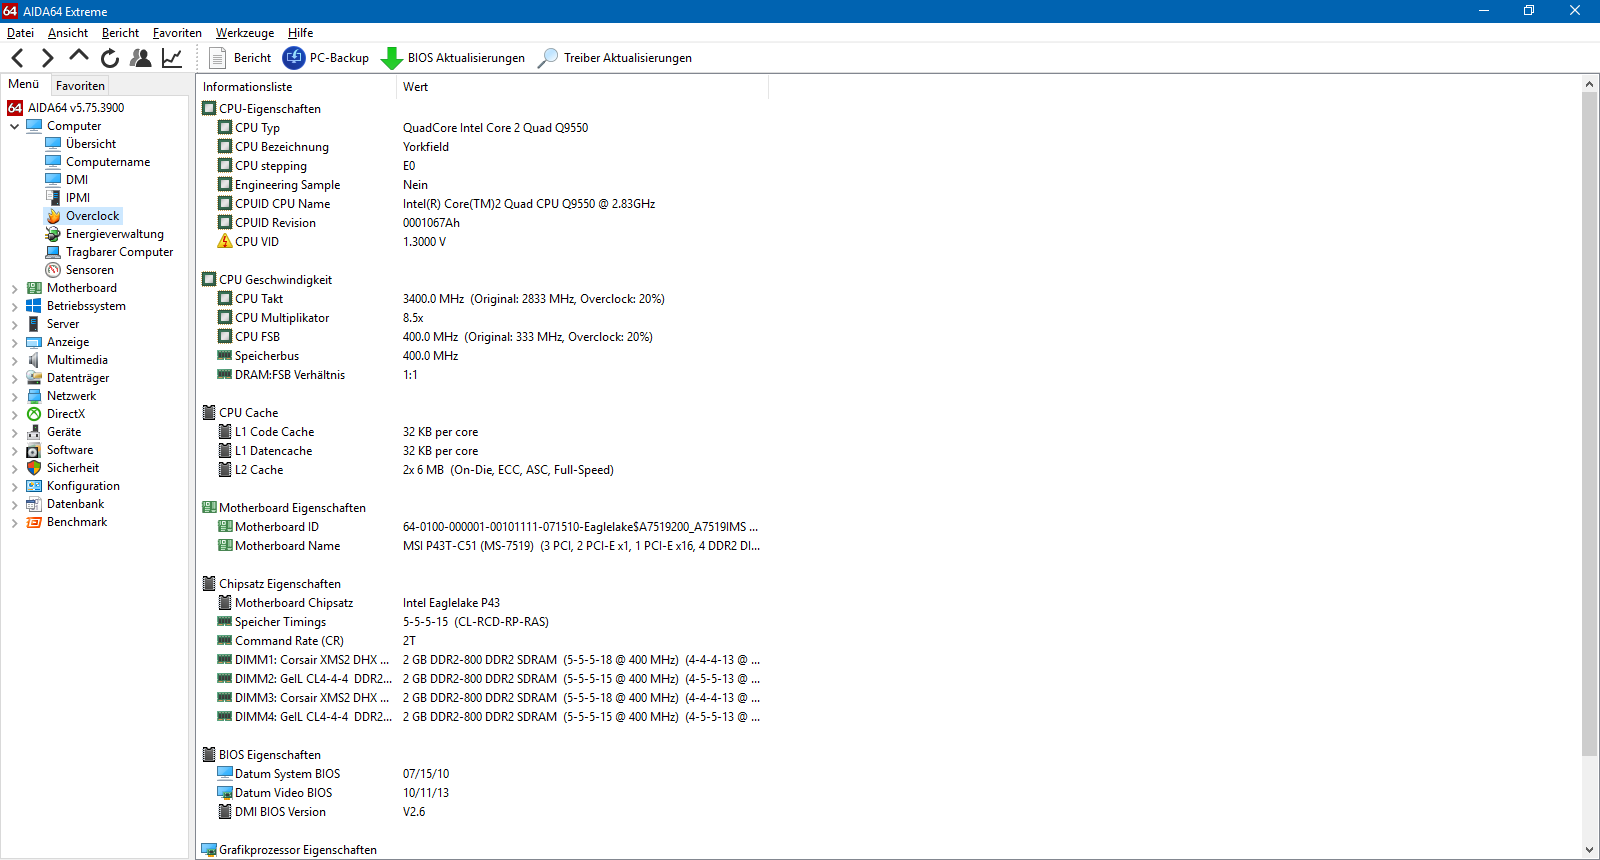Select the IPMI tree item
1600x860 pixels.
click(78, 198)
